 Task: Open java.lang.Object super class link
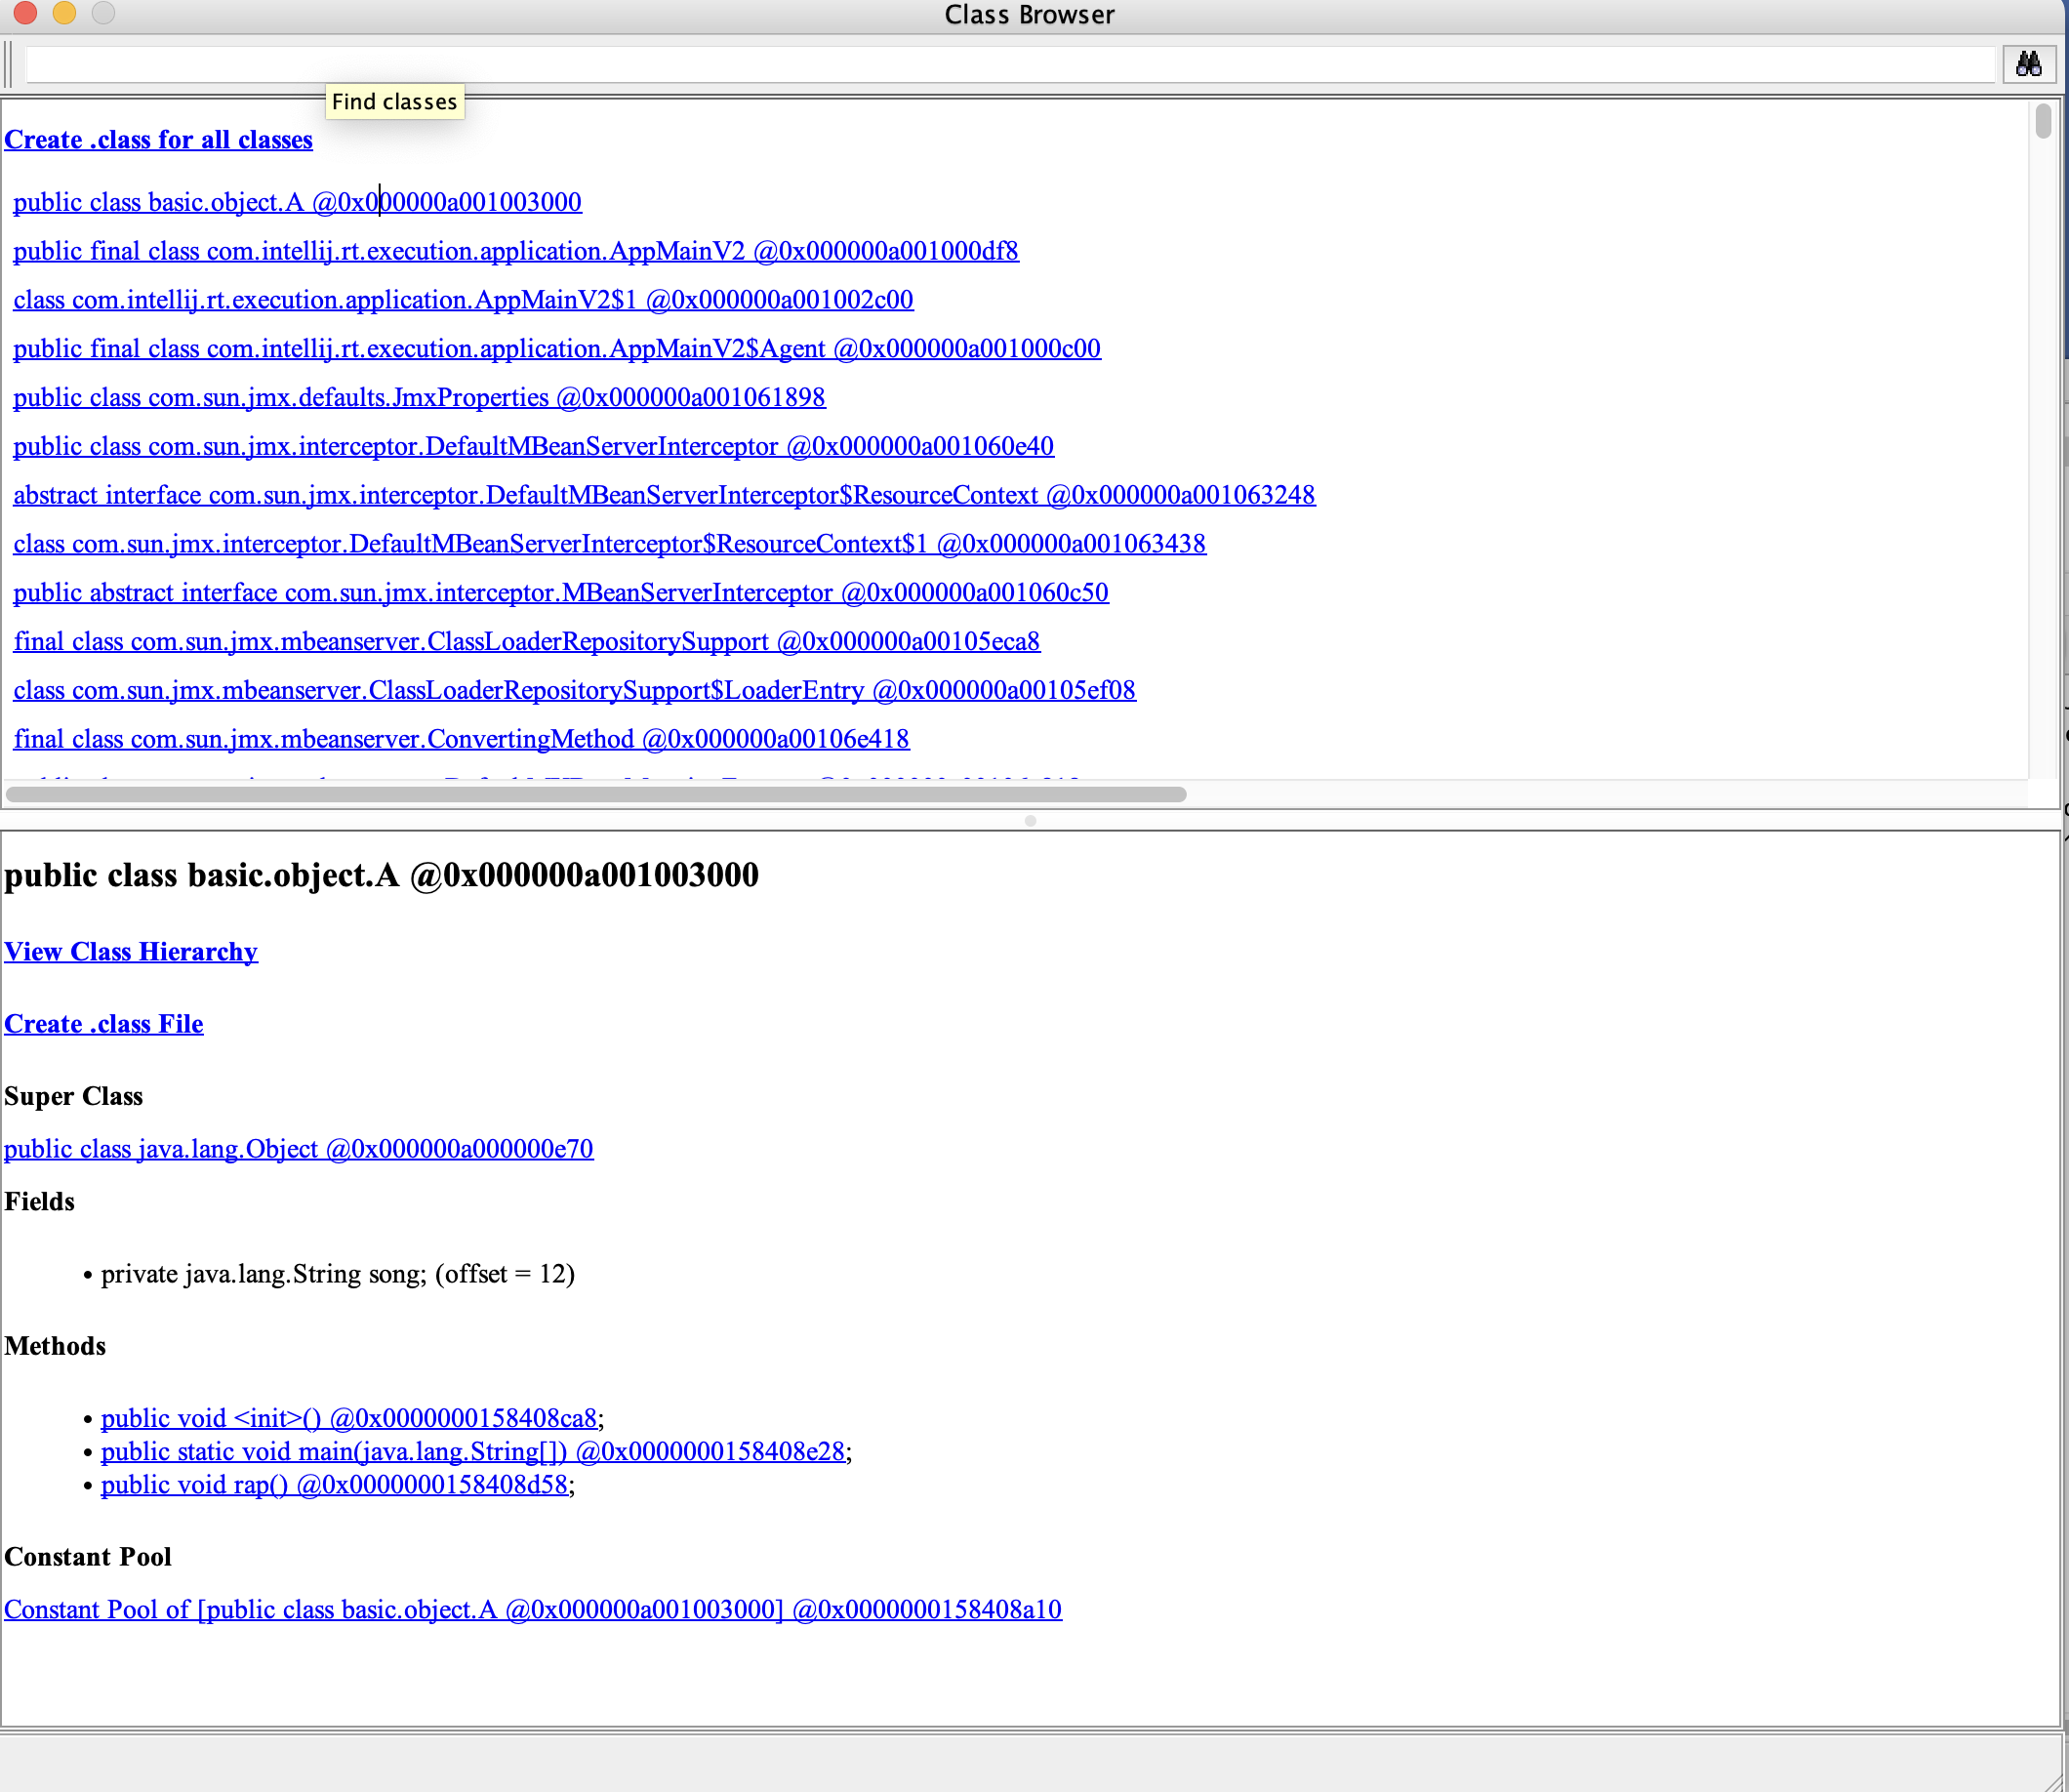(x=298, y=1149)
